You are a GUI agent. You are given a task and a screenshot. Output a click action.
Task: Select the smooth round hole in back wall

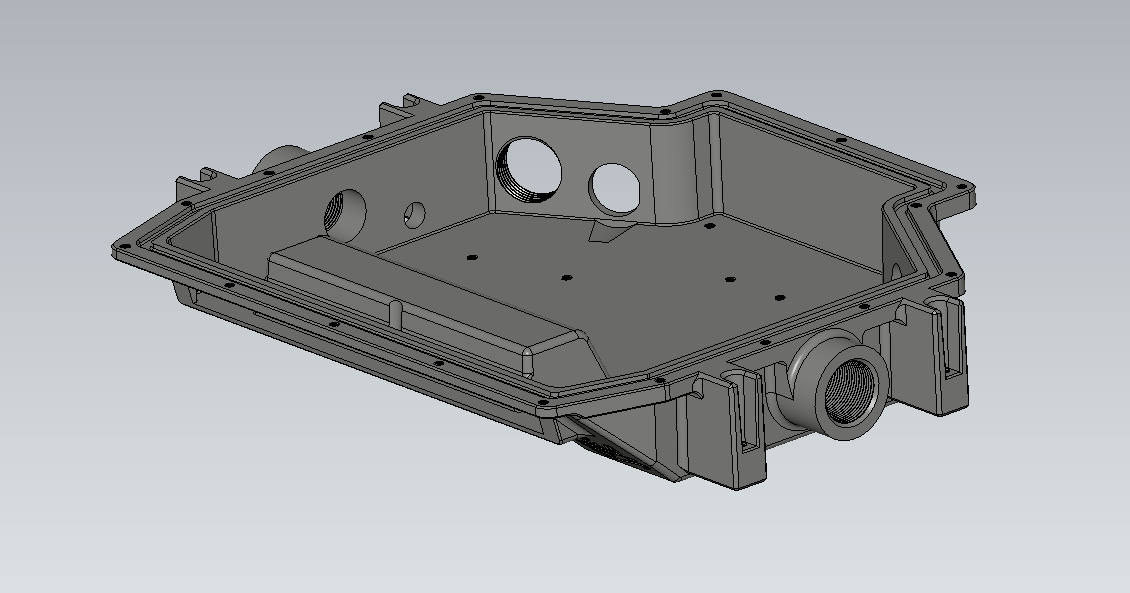[613, 185]
